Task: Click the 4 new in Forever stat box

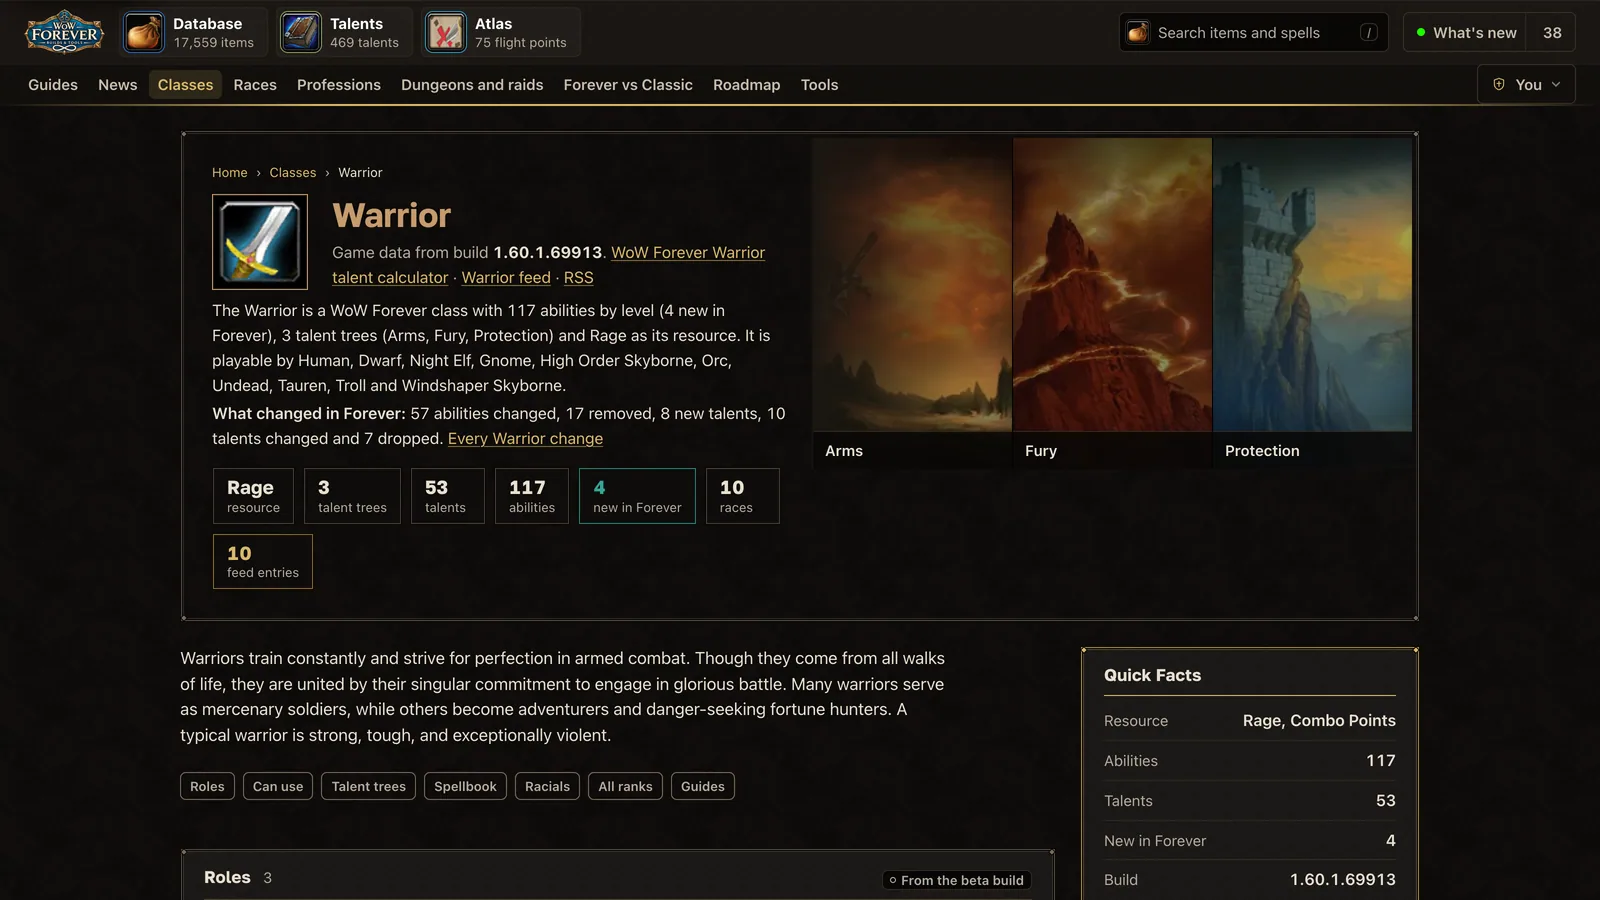Action: 637,496
